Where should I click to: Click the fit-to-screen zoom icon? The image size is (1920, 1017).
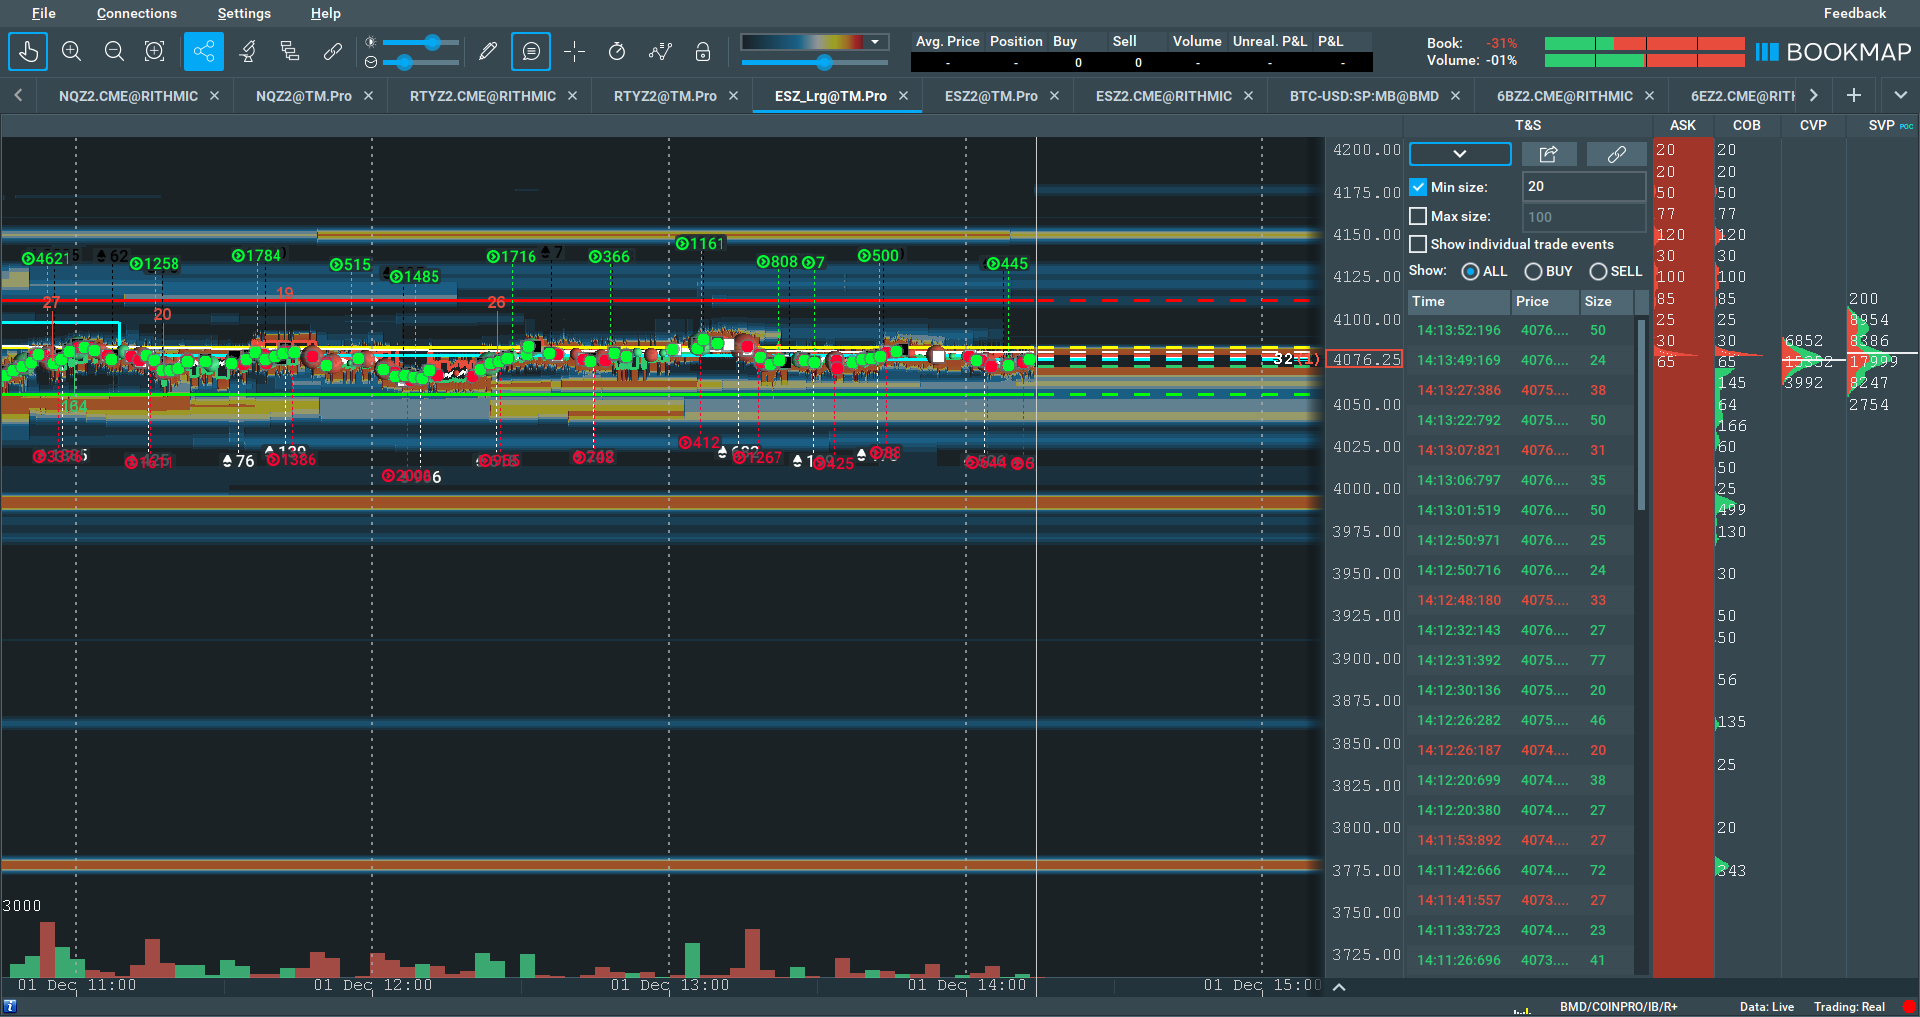[x=155, y=51]
